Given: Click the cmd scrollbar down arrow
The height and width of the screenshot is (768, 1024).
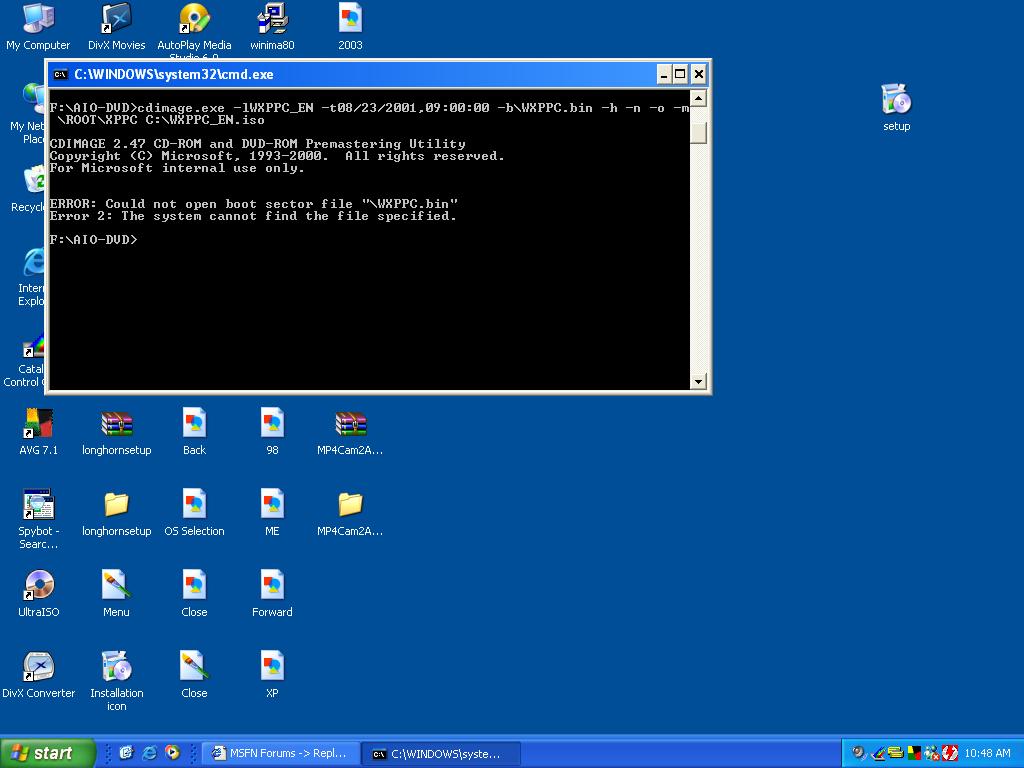Looking at the screenshot, I should tap(698, 381).
